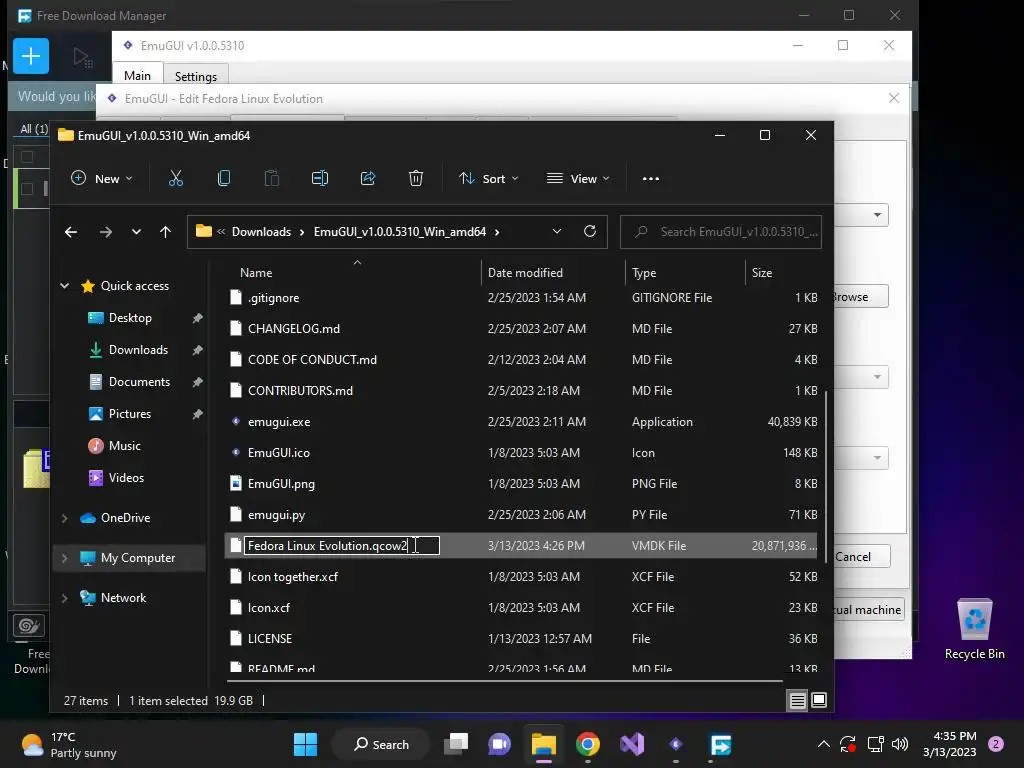Click the Browse button in EmuGUI dialog
Screen dimensions: 1024x768
861,296
